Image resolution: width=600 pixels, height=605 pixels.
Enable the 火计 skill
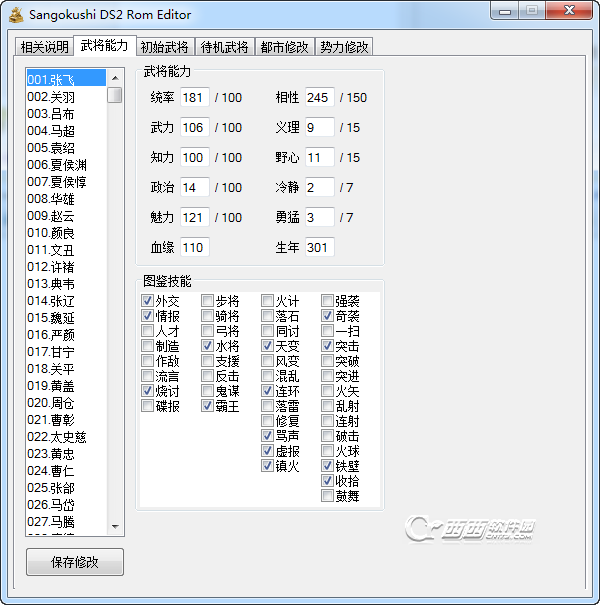coord(267,301)
